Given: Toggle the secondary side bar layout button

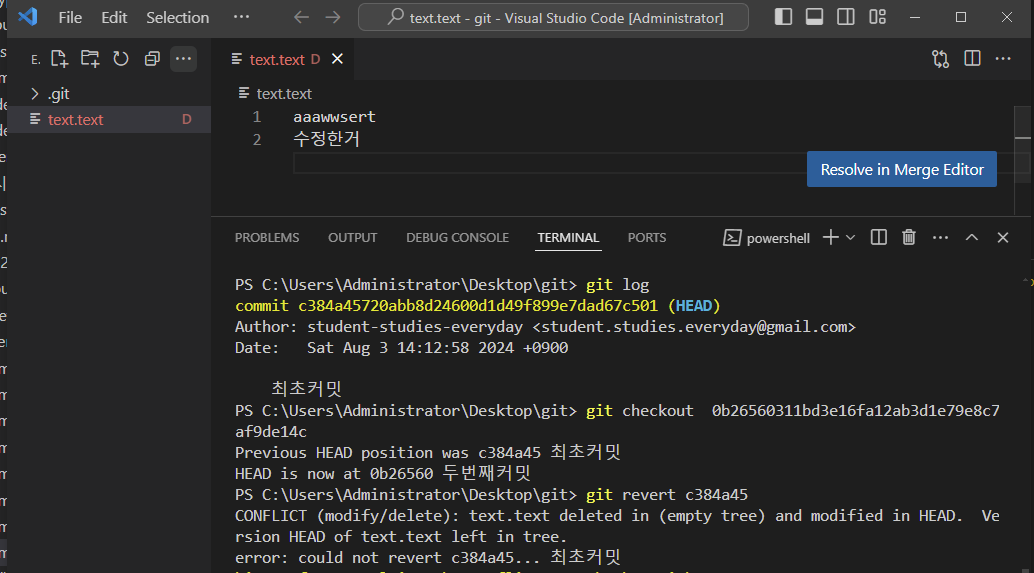Looking at the screenshot, I should point(846,17).
